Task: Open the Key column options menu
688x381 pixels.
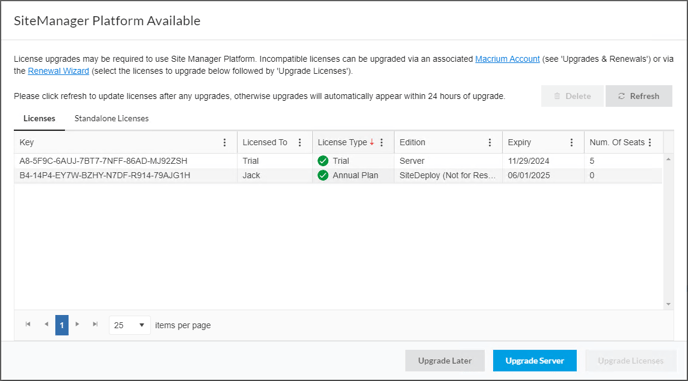Action: click(225, 142)
